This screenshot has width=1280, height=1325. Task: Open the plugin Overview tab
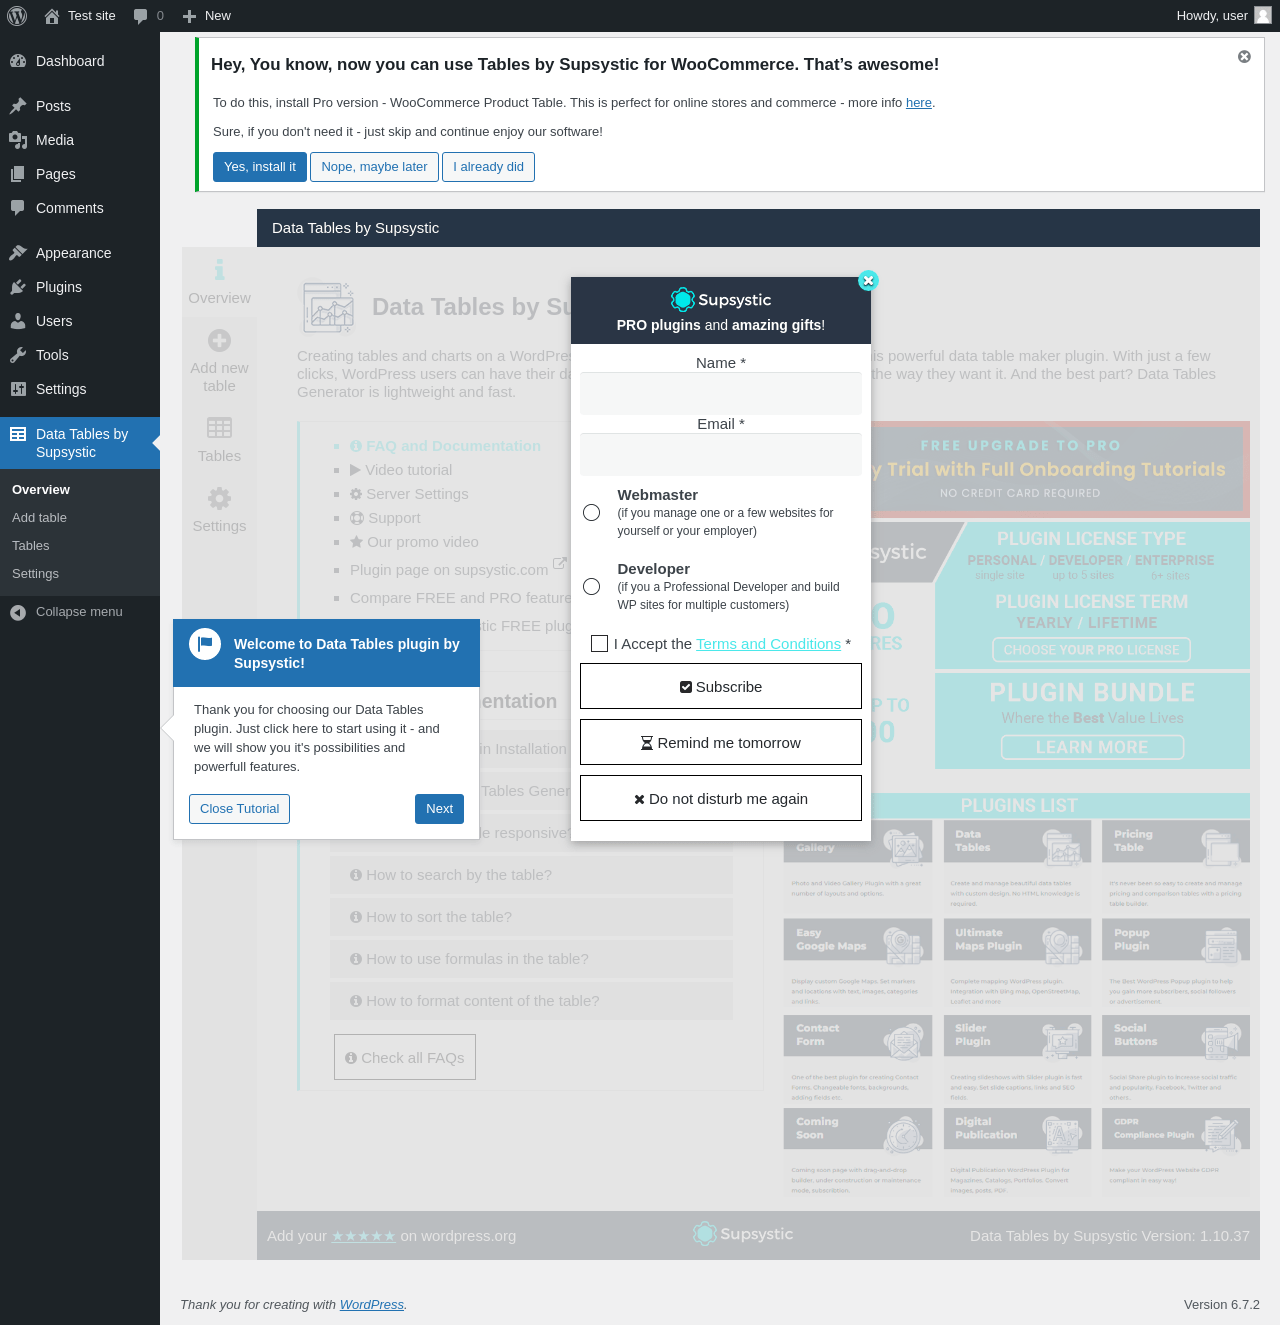(219, 283)
